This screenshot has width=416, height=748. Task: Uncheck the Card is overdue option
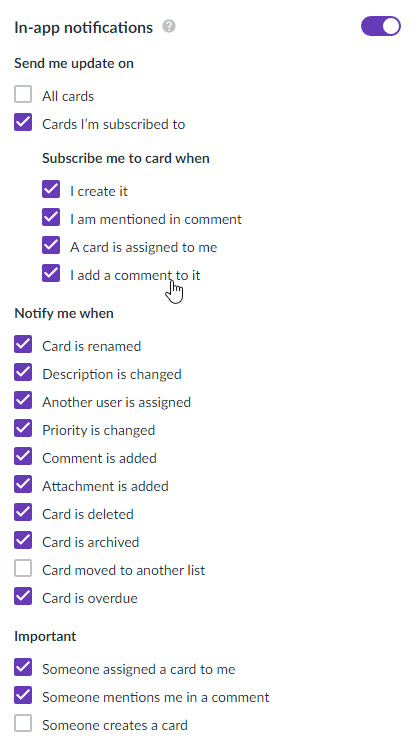point(23,597)
